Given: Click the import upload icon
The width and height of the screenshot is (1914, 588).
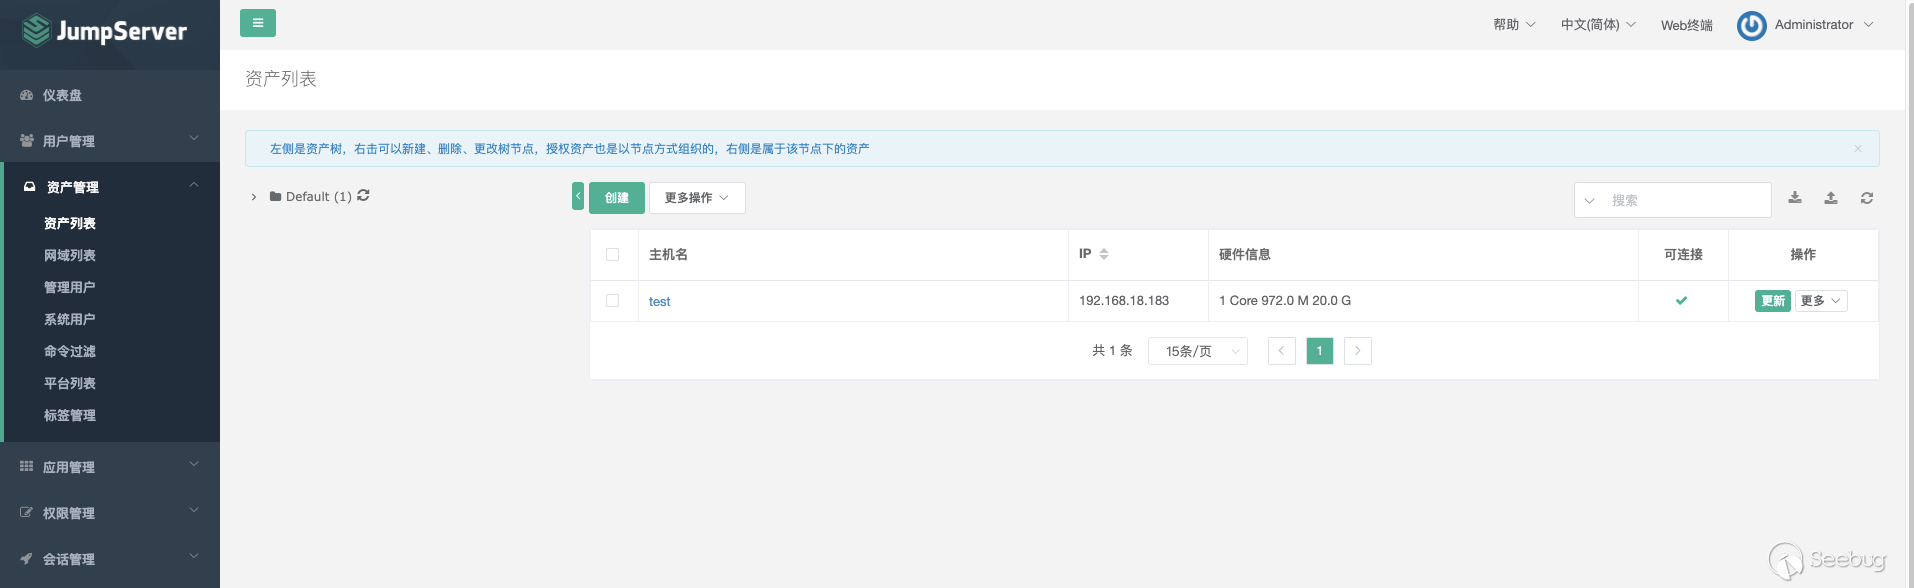Looking at the screenshot, I should point(1830,198).
